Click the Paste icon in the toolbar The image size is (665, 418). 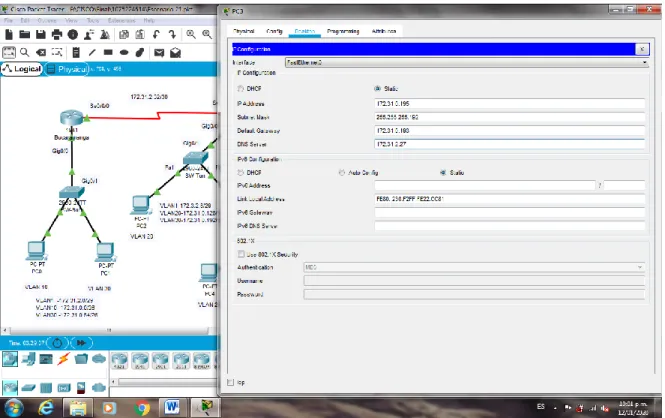pyautogui.click(x=140, y=34)
